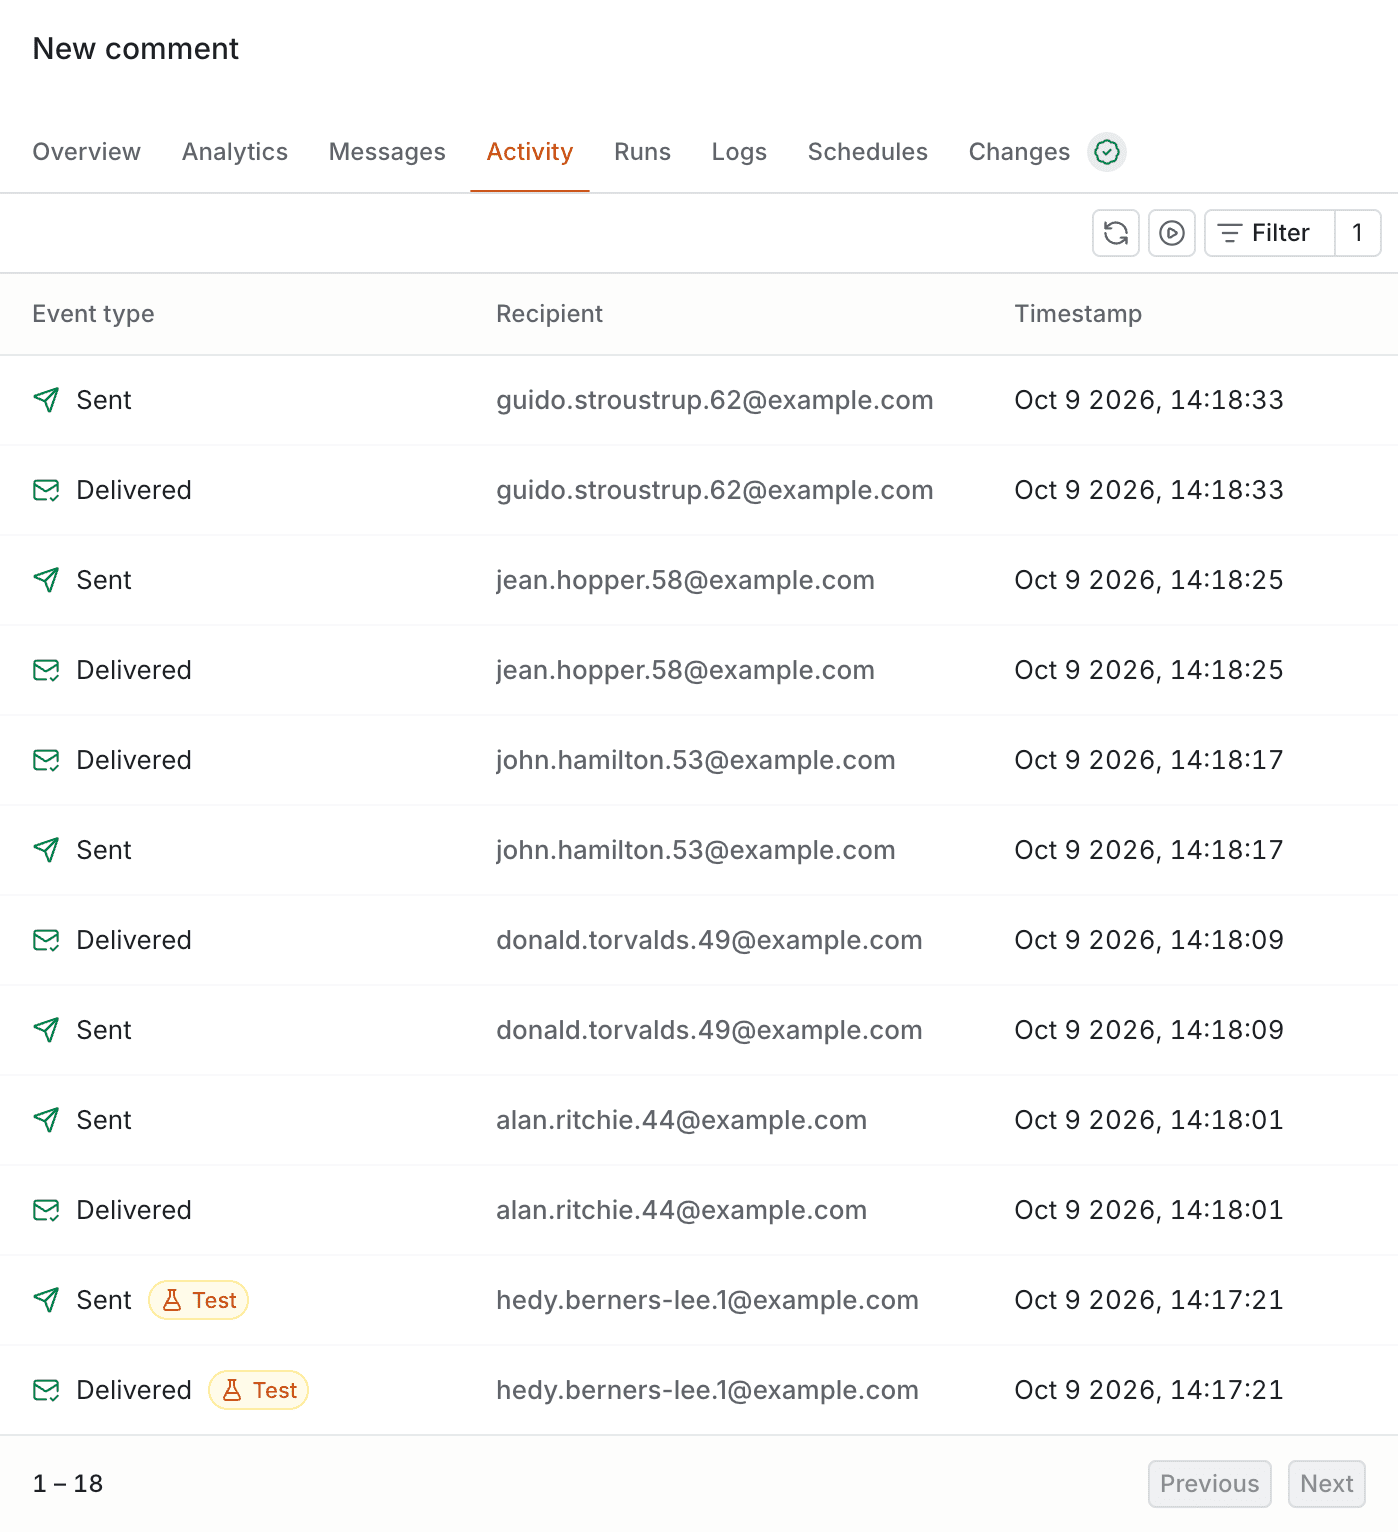Click the Sent row's recipient john.hamilton.53@example.com
Viewport: 1398px width, 1532px height.
(x=696, y=850)
